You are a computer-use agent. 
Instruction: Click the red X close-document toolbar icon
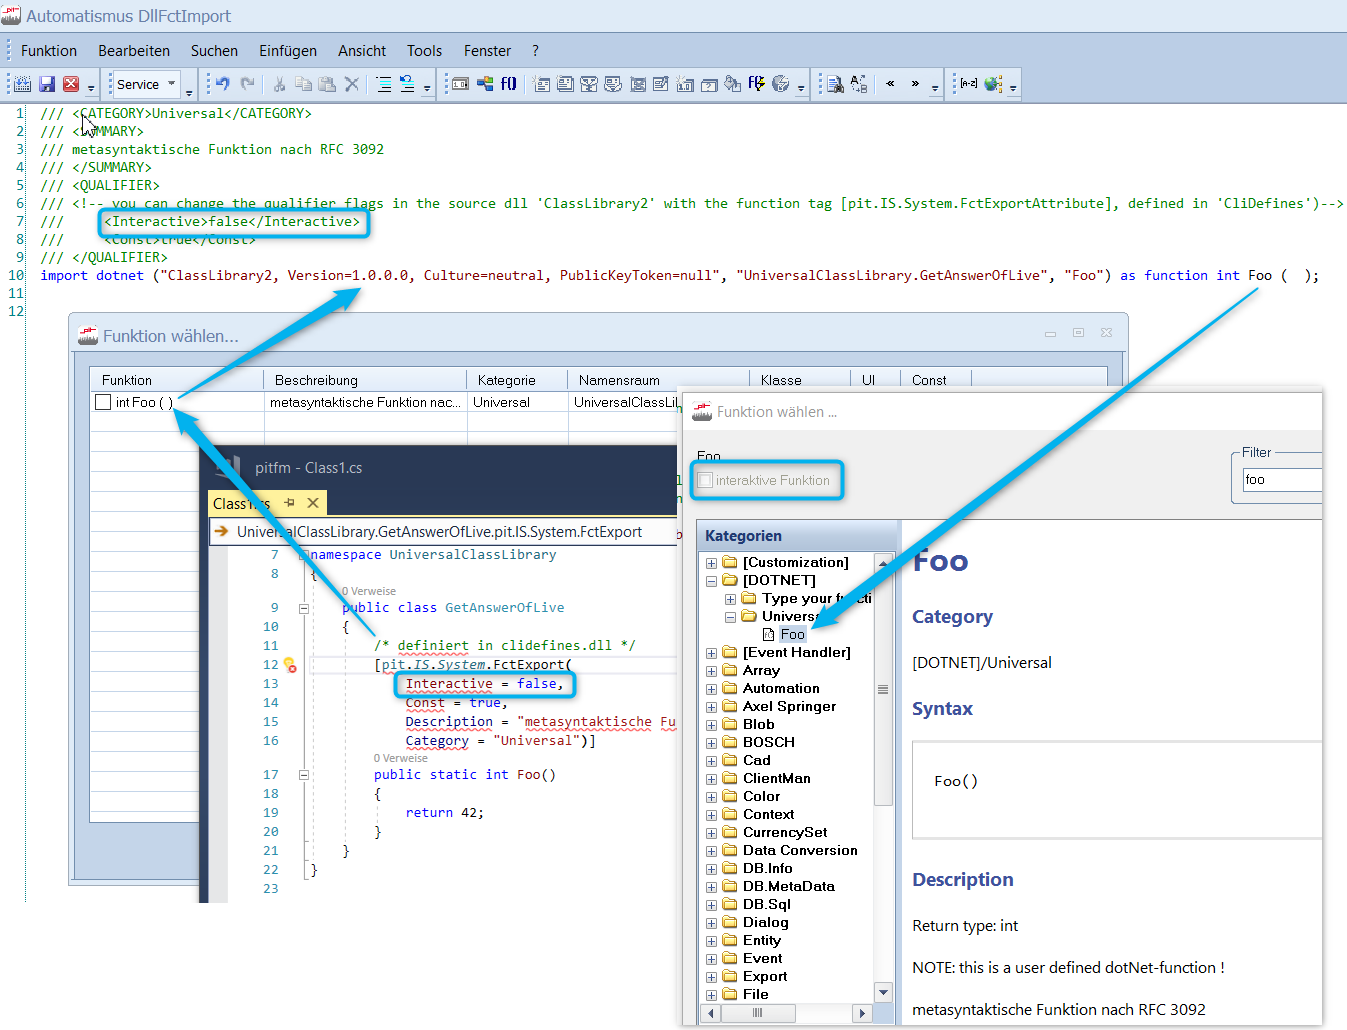(71, 84)
